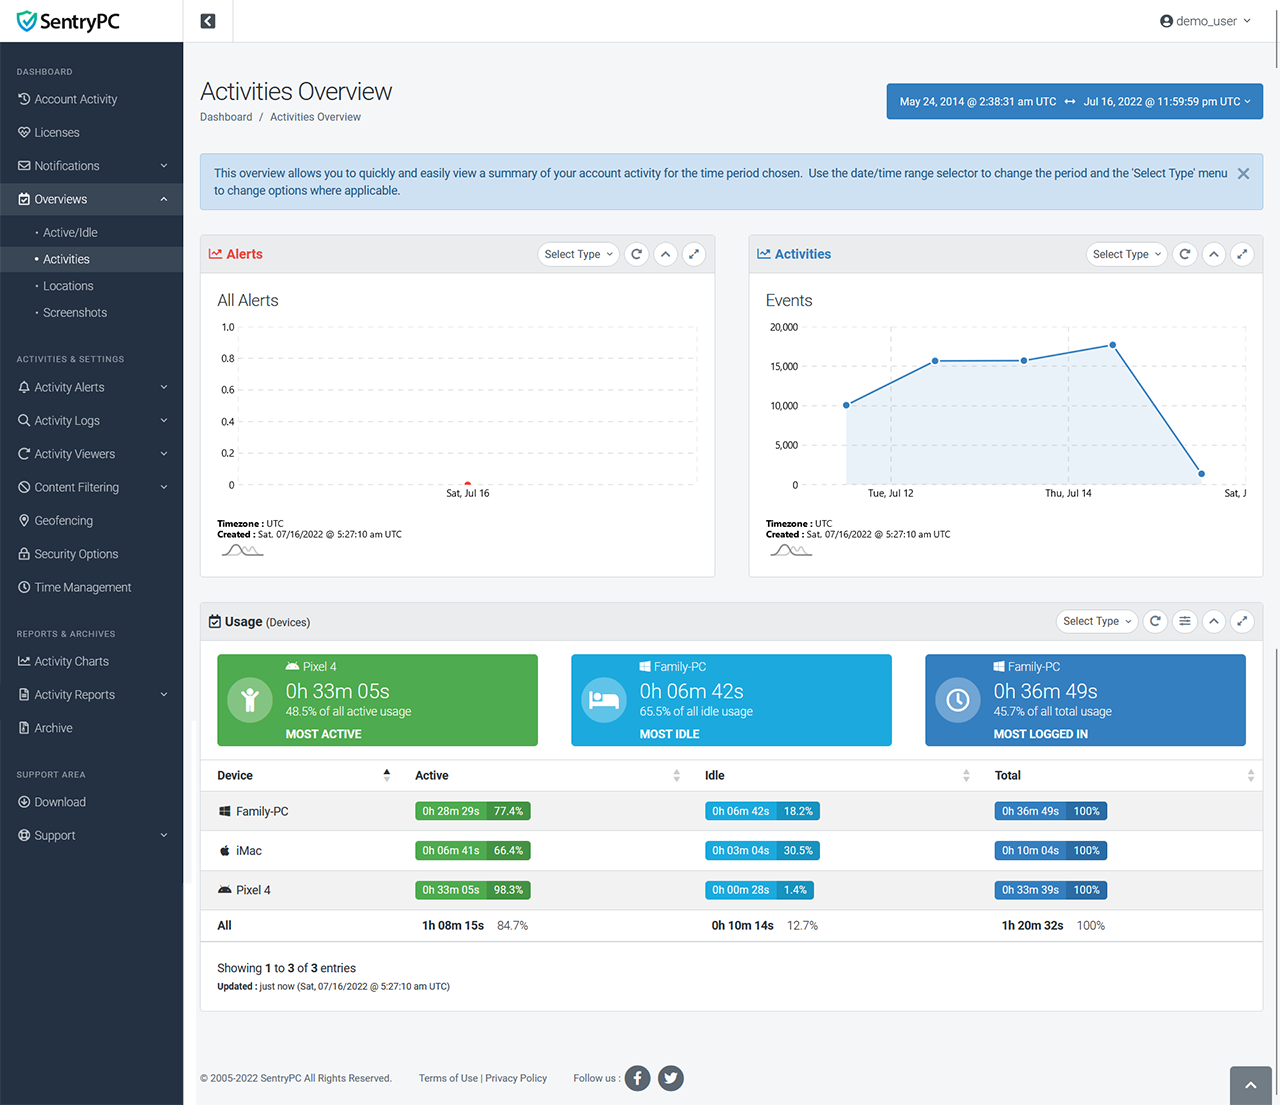Image resolution: width=1280 pixels, height=1105 pixels.
Task: Click Family-PC Most Idle card
Action: tap(731, 700)
